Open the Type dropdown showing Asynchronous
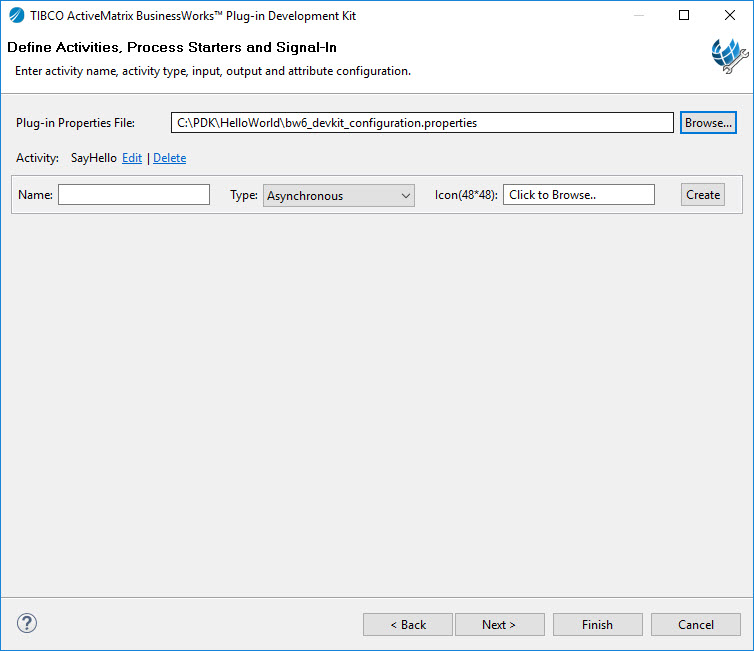754x651 pixels. click(x=339, y=196)
